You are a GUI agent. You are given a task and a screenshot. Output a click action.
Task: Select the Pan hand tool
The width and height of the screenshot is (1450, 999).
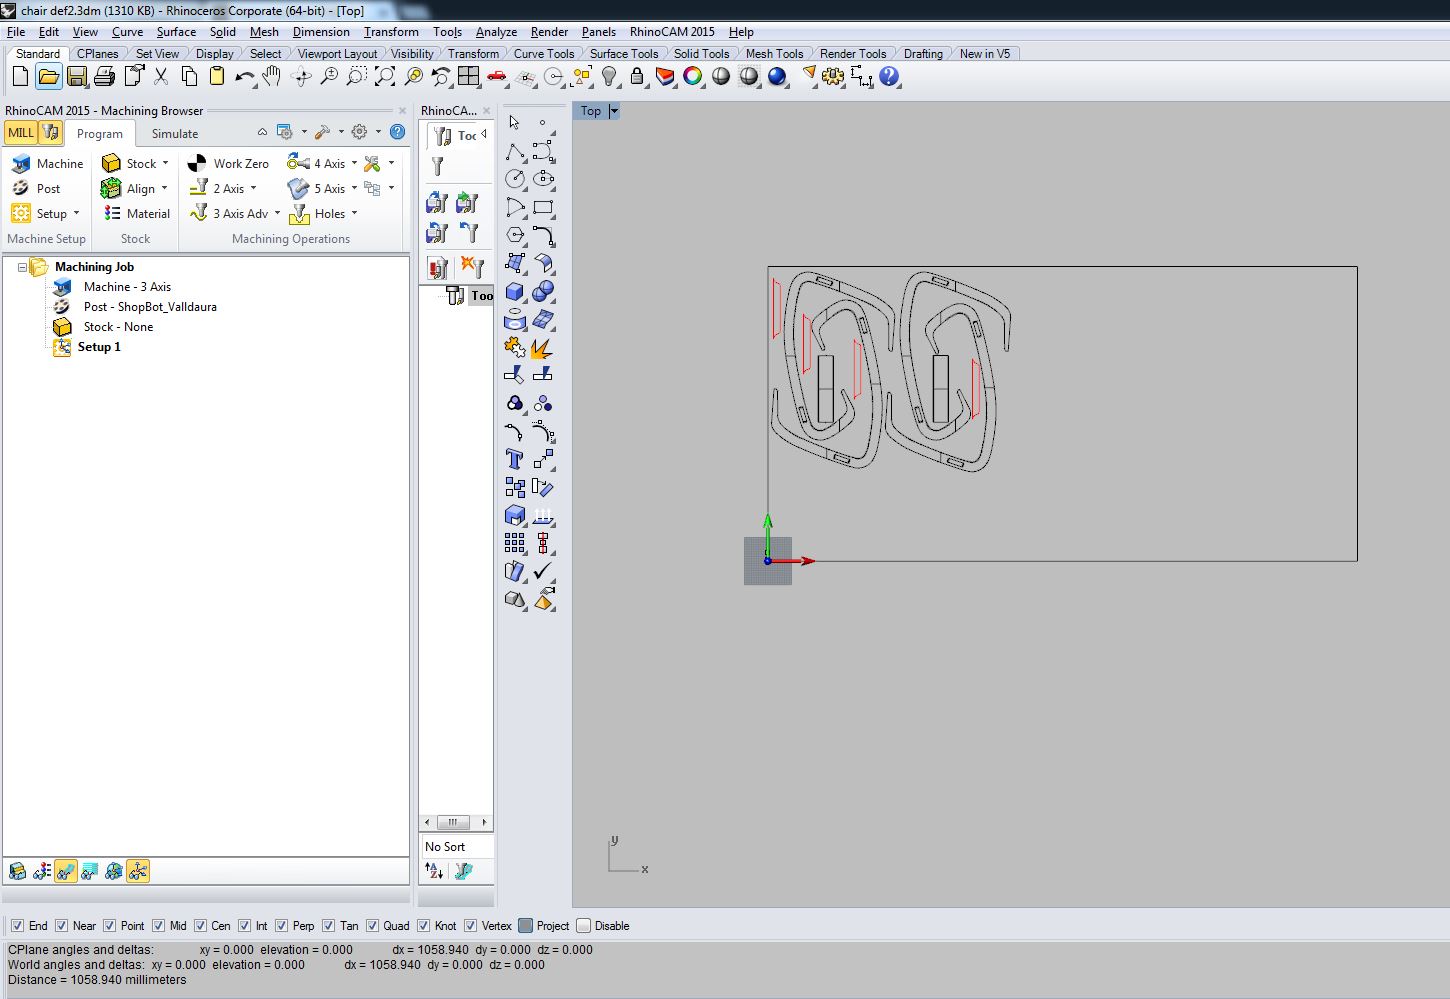coord(272,77)
